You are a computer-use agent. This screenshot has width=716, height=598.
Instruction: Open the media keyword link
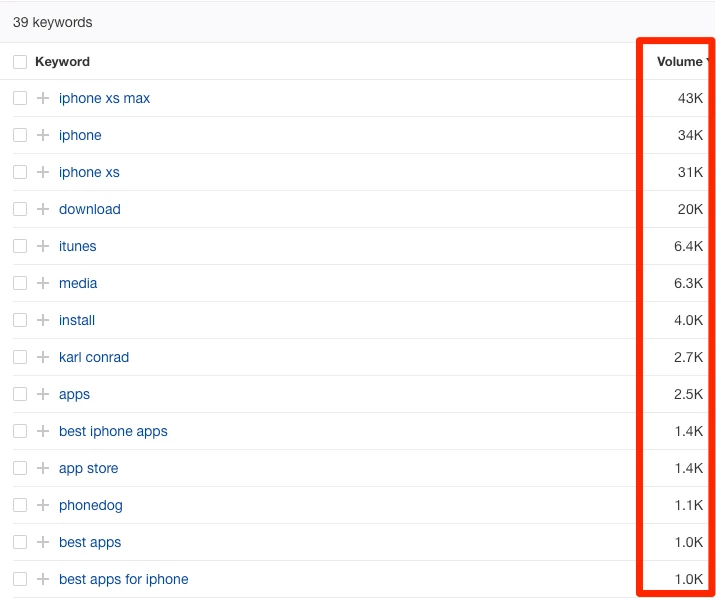point(78,283)
